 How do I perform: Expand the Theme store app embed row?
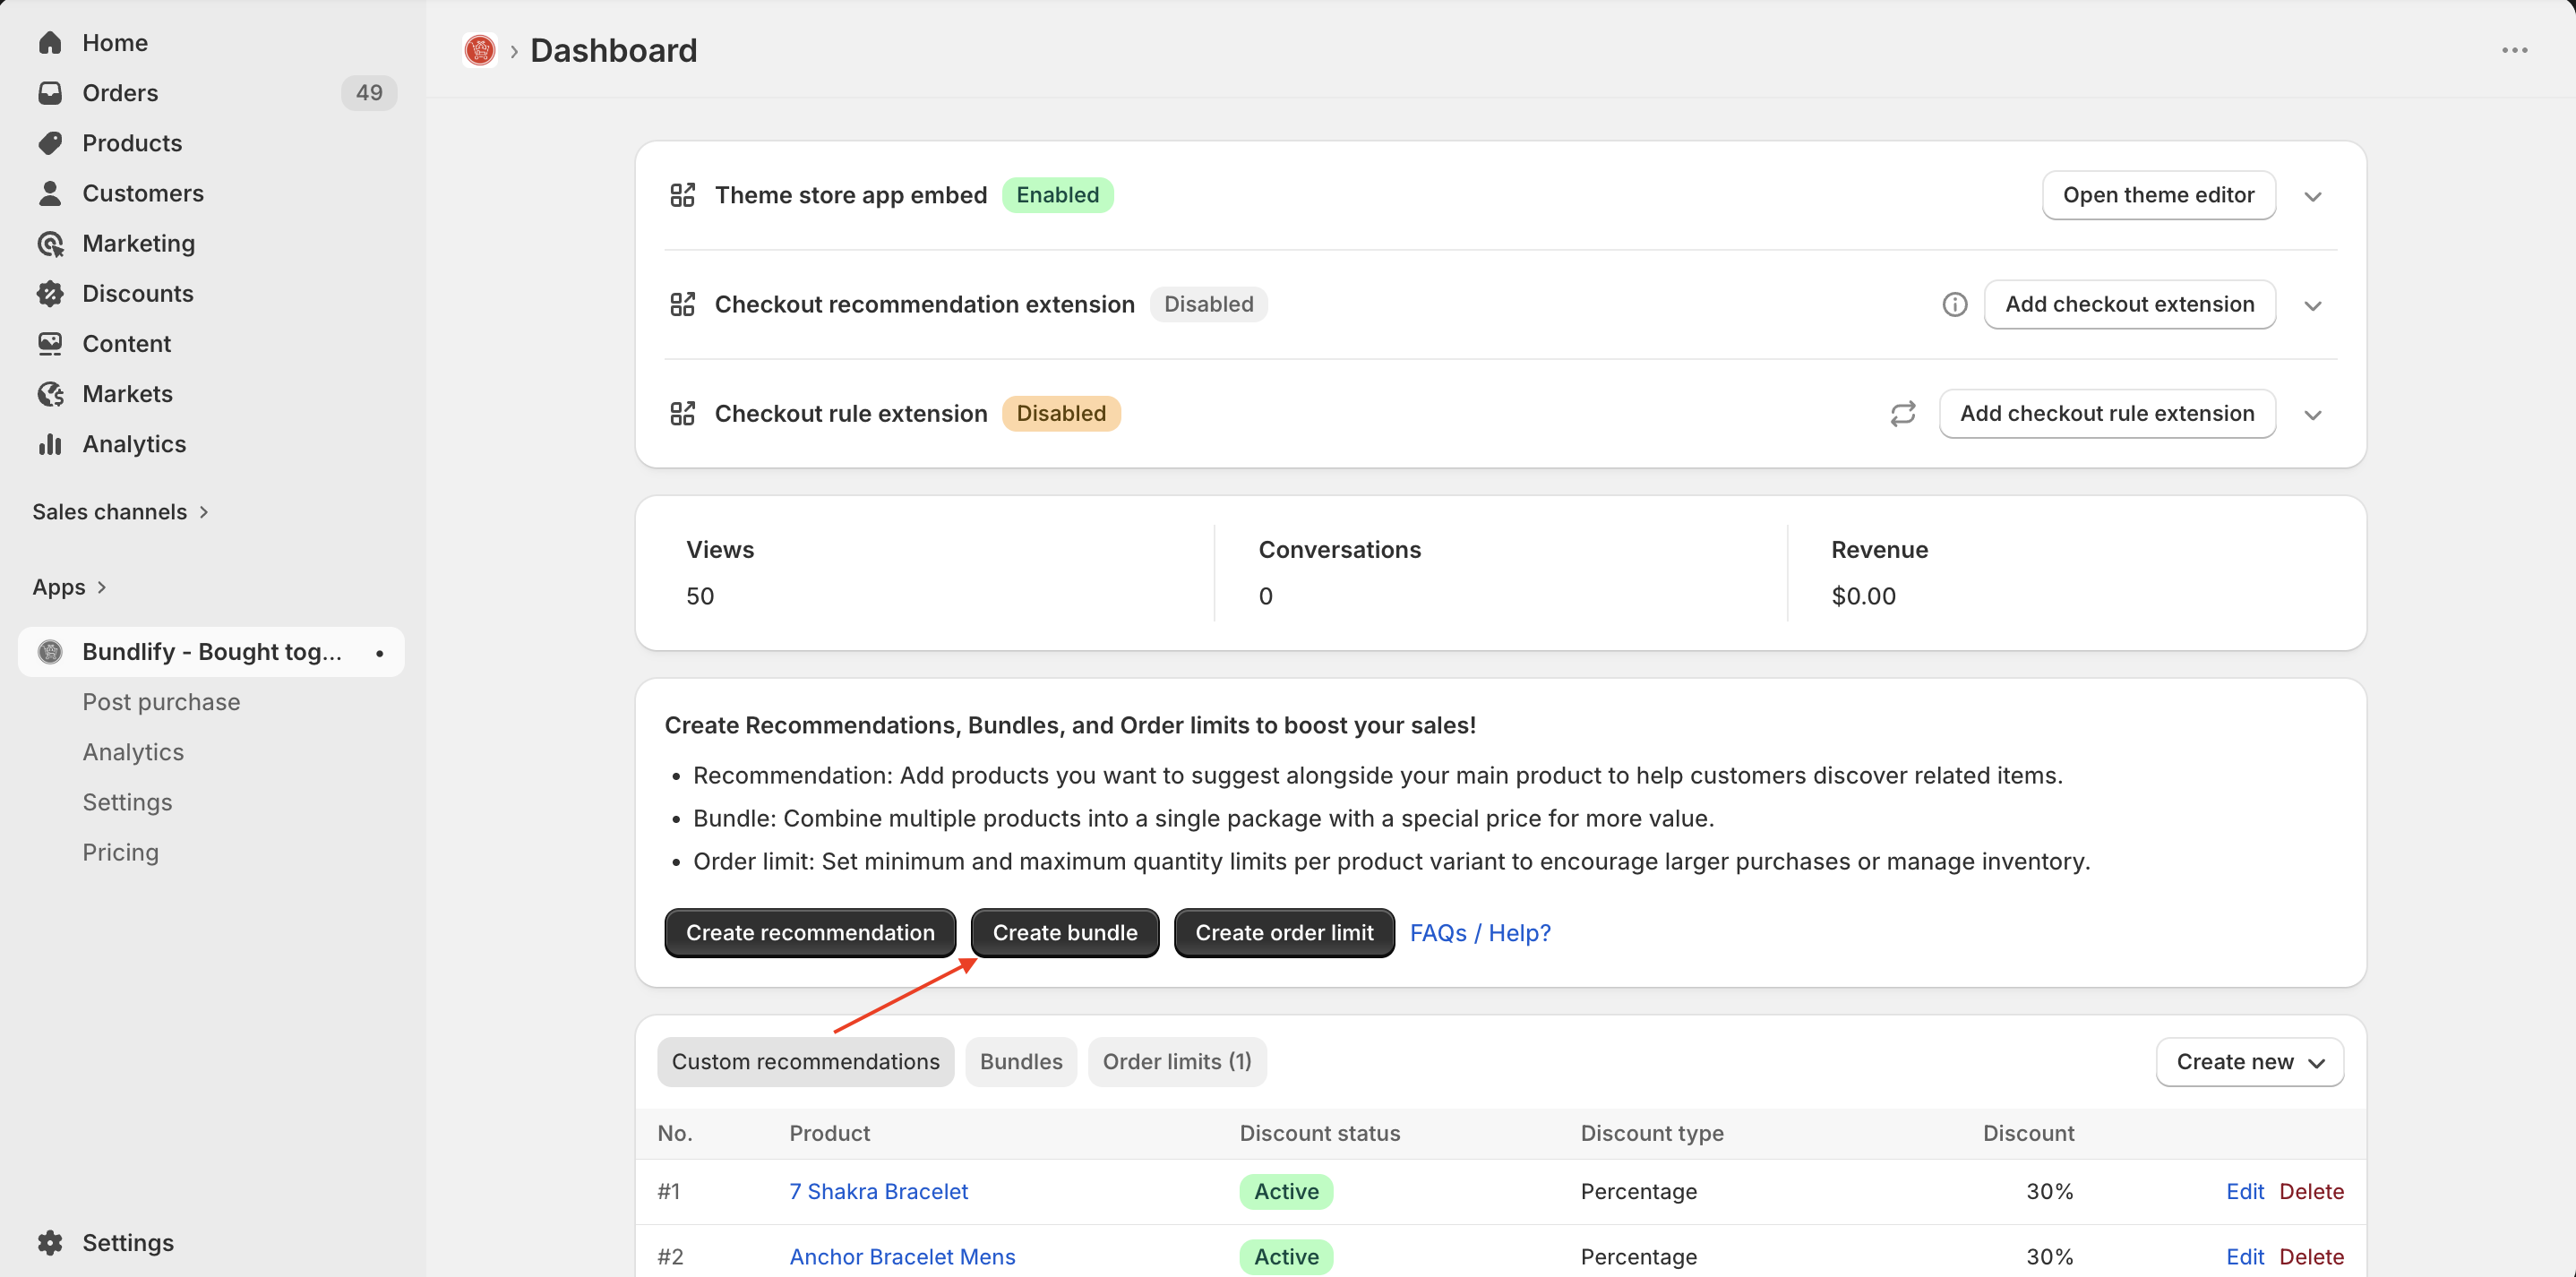point(2312,196)
